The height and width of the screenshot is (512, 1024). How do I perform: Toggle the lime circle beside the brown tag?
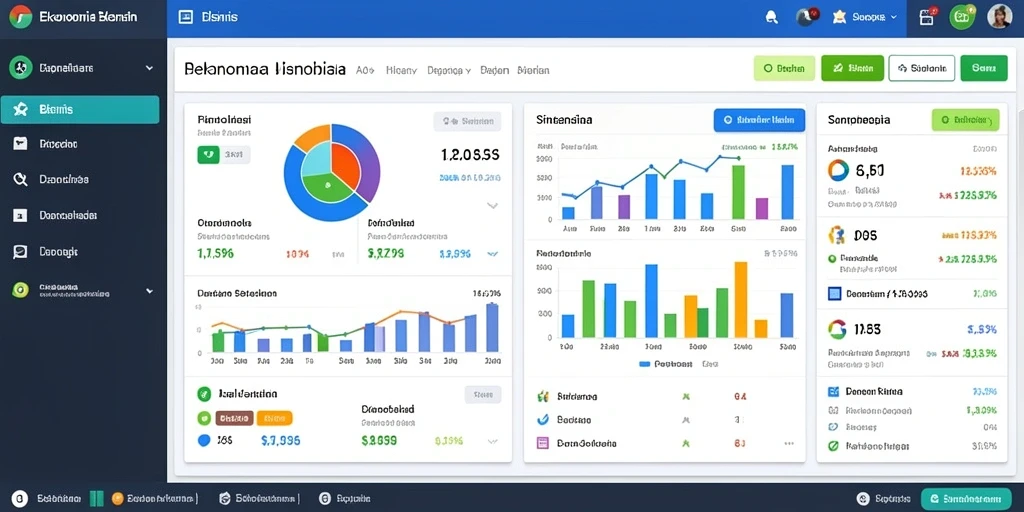tap(204, 418)
